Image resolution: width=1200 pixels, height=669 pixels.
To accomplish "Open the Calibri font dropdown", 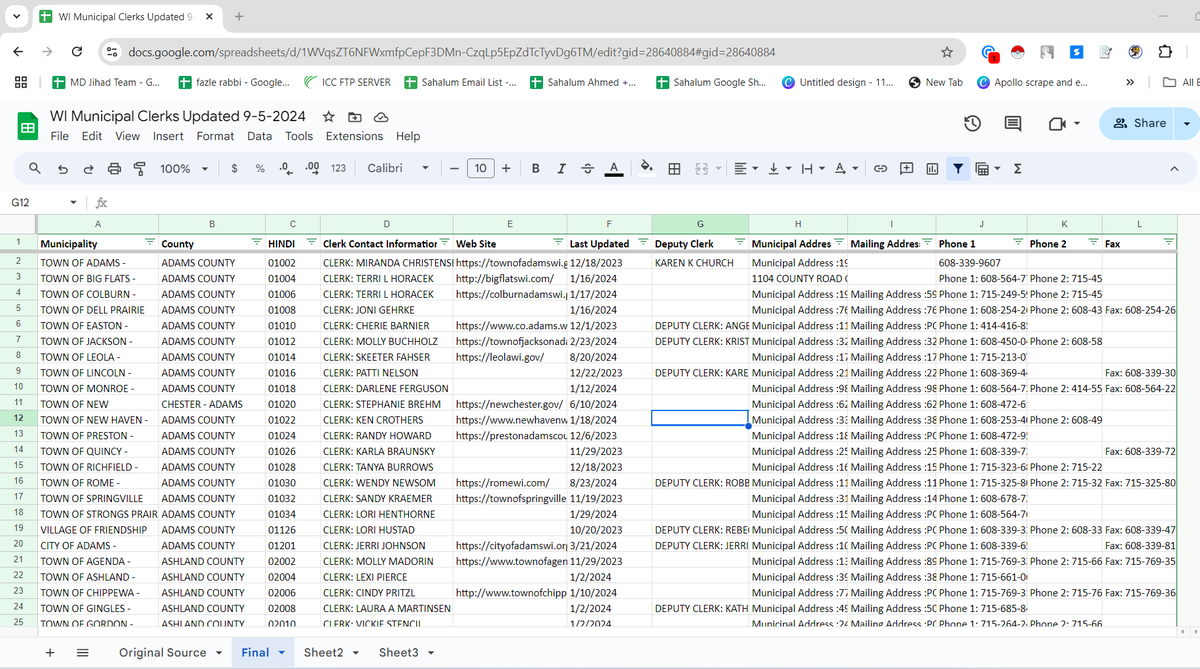I will [398, 169].
